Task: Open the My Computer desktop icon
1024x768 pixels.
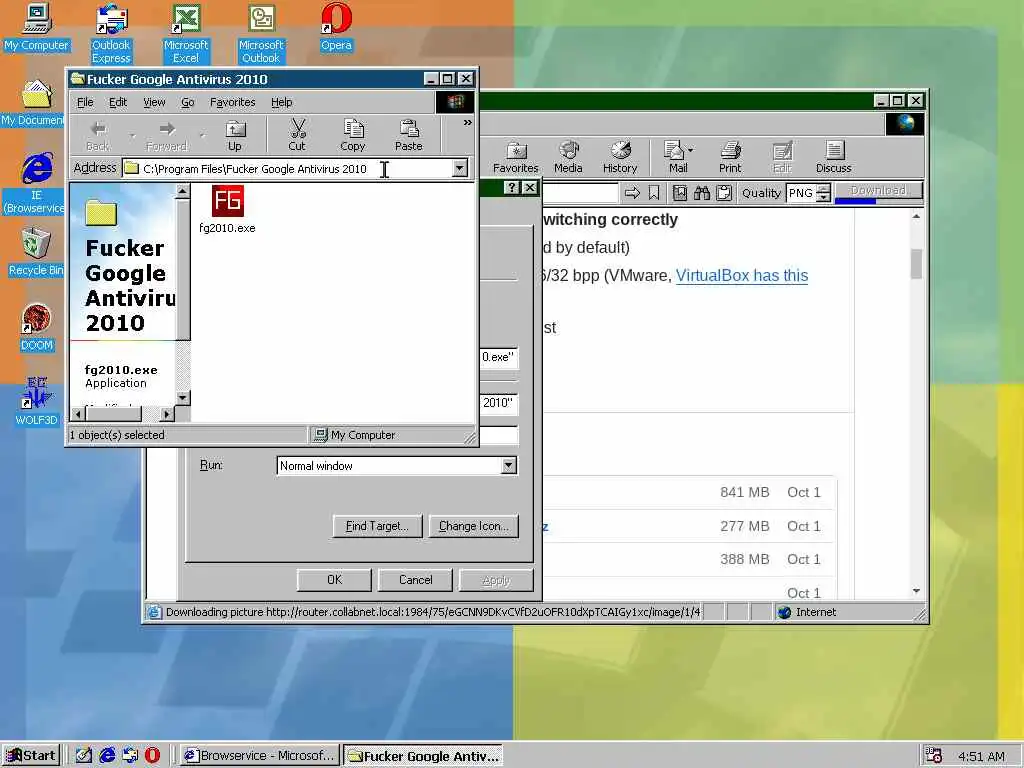Action: click(x=36, y=27)
